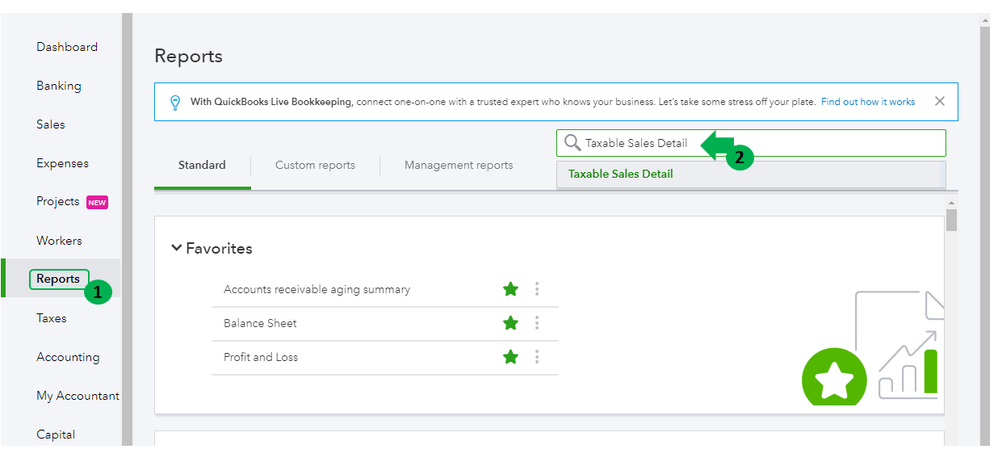Click the Find out how it works link

click(x=867, y=102)
